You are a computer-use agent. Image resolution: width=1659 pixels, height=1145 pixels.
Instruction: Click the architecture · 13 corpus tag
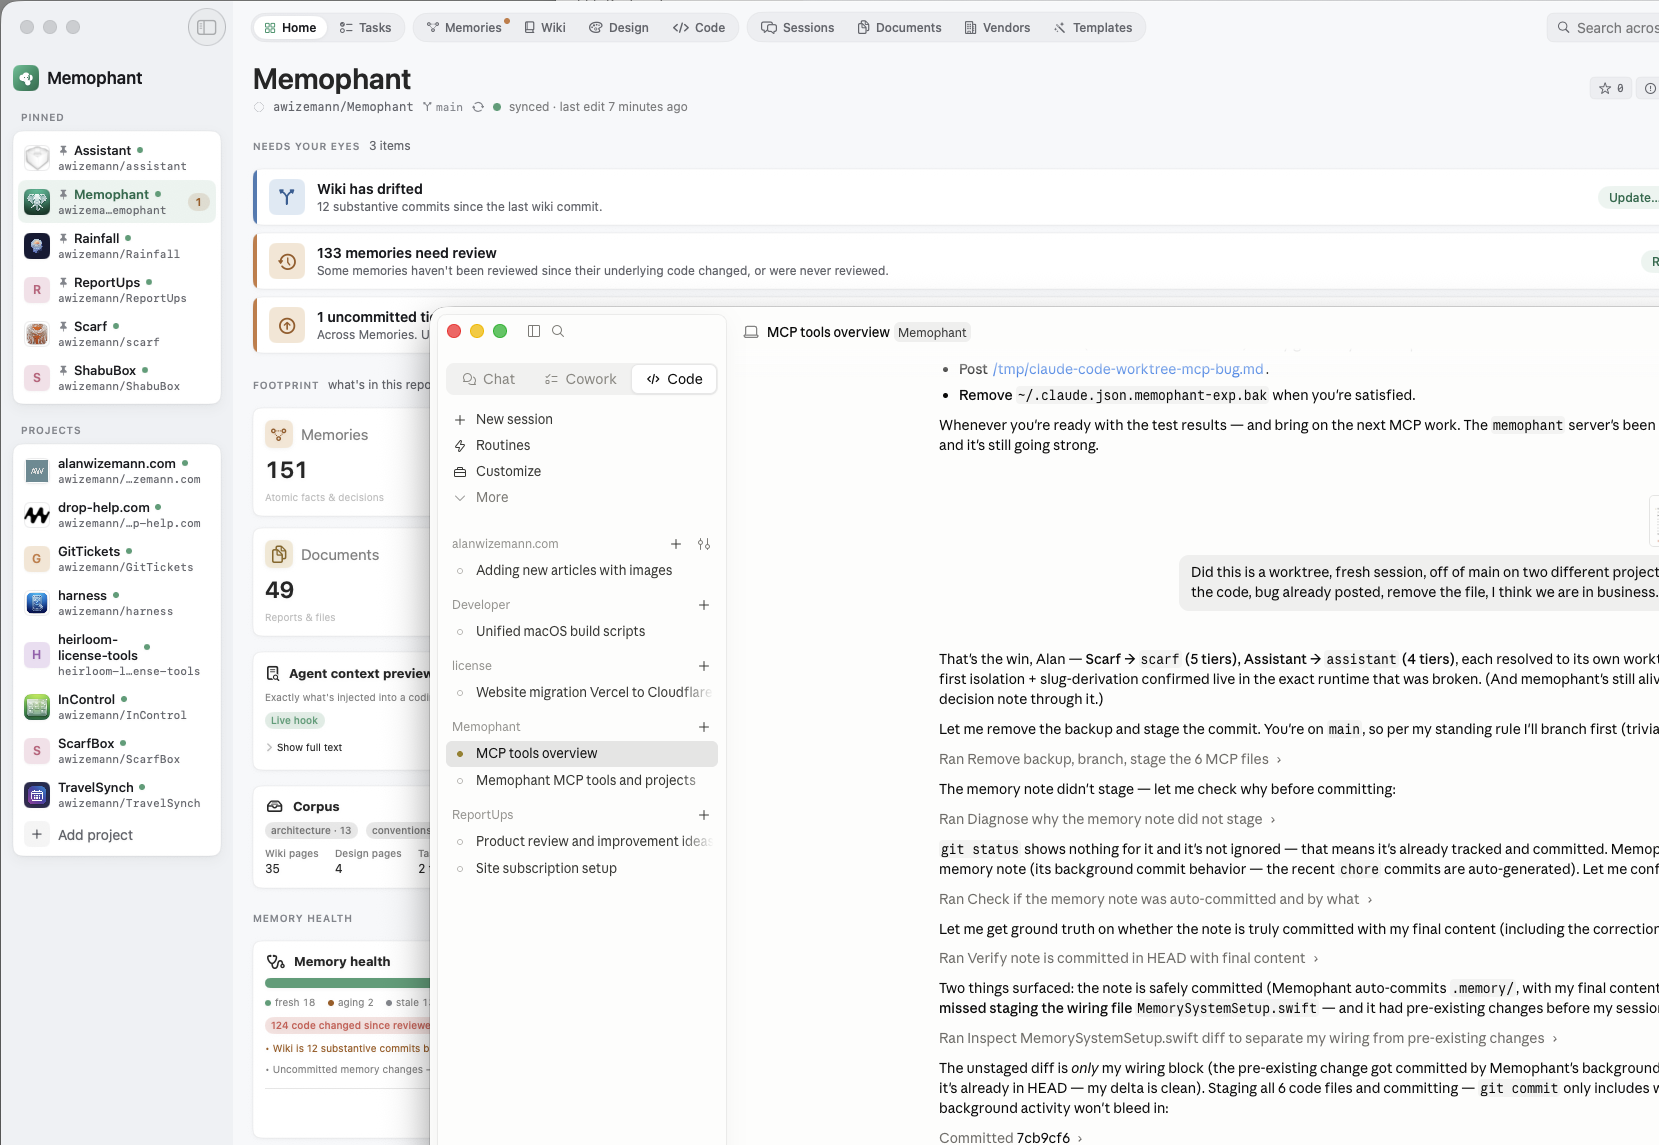coord(311,830)
